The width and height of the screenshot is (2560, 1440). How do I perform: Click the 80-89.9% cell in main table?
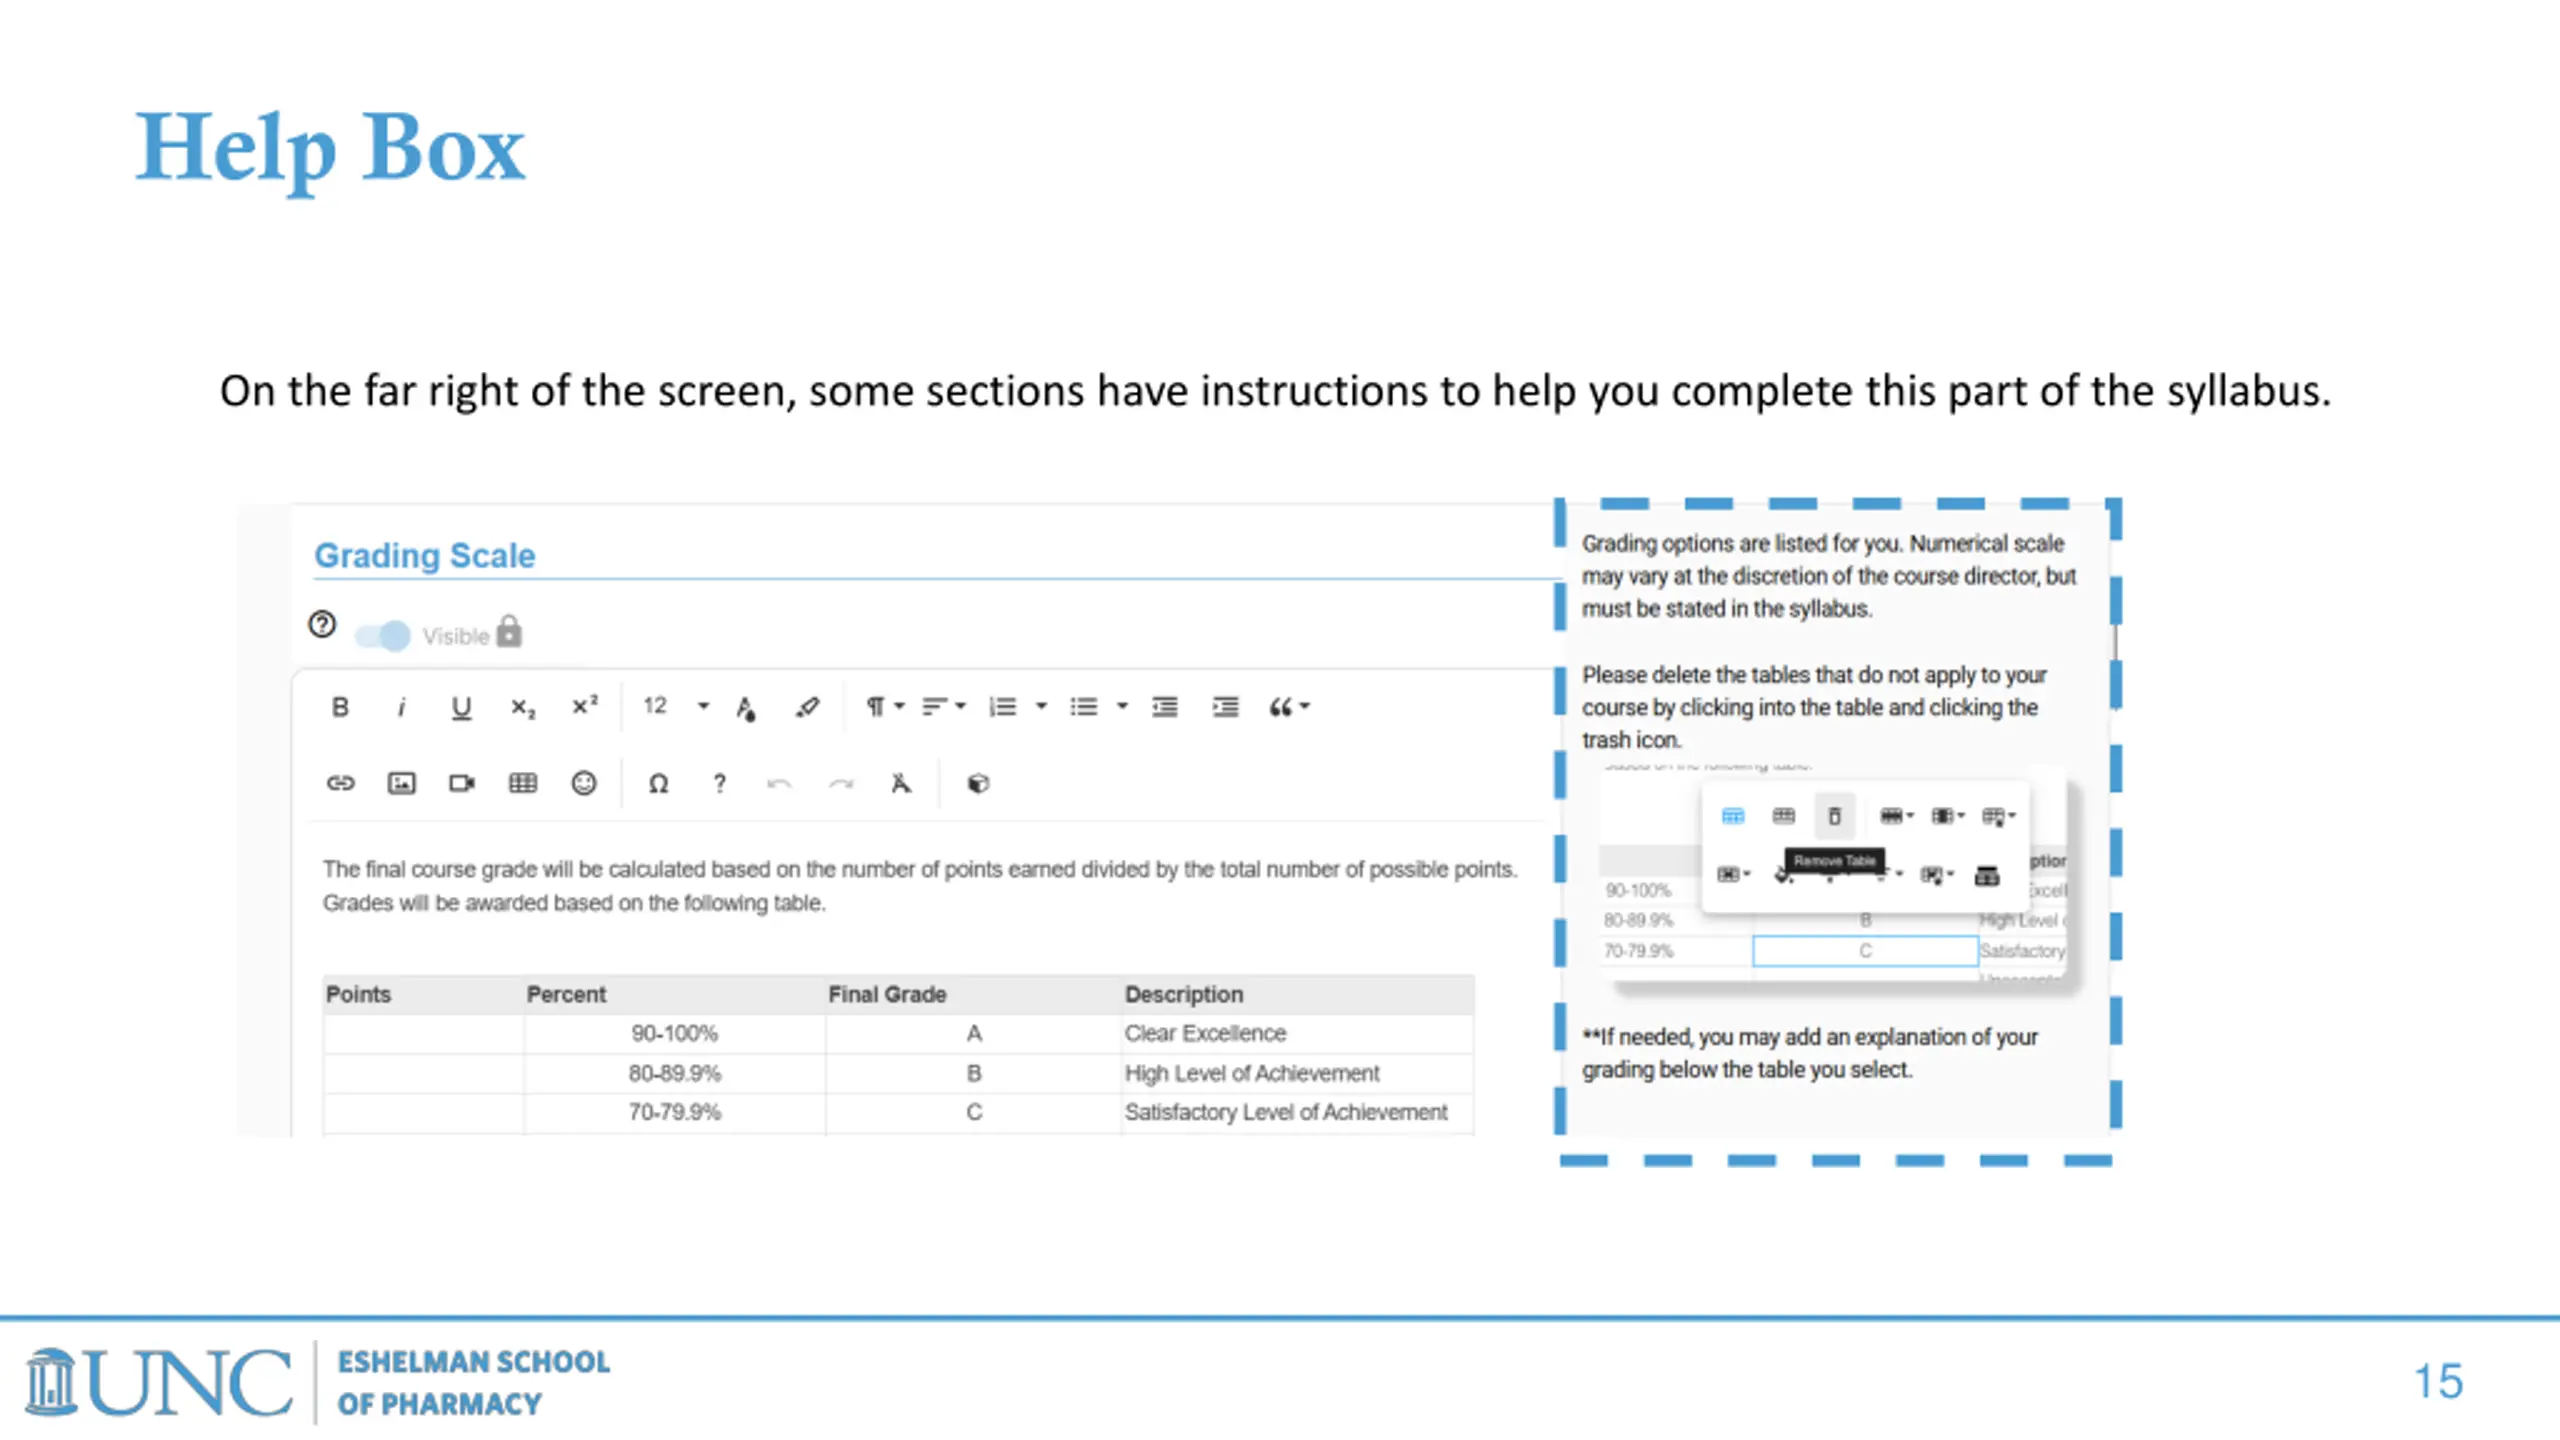click(x=674, y=1073)
